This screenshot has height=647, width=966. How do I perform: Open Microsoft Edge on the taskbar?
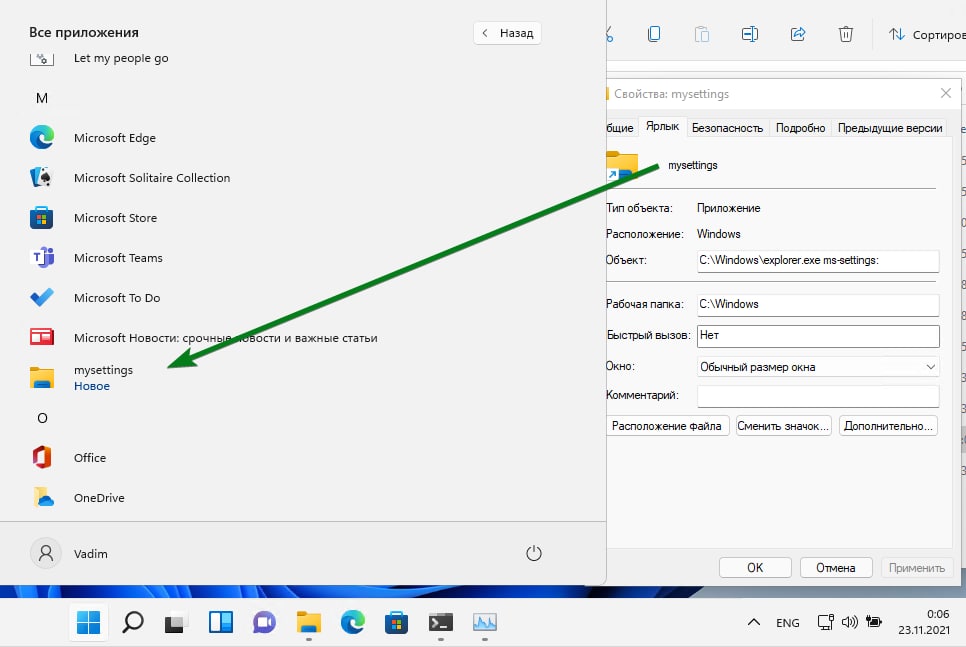[x=352, y=622]
